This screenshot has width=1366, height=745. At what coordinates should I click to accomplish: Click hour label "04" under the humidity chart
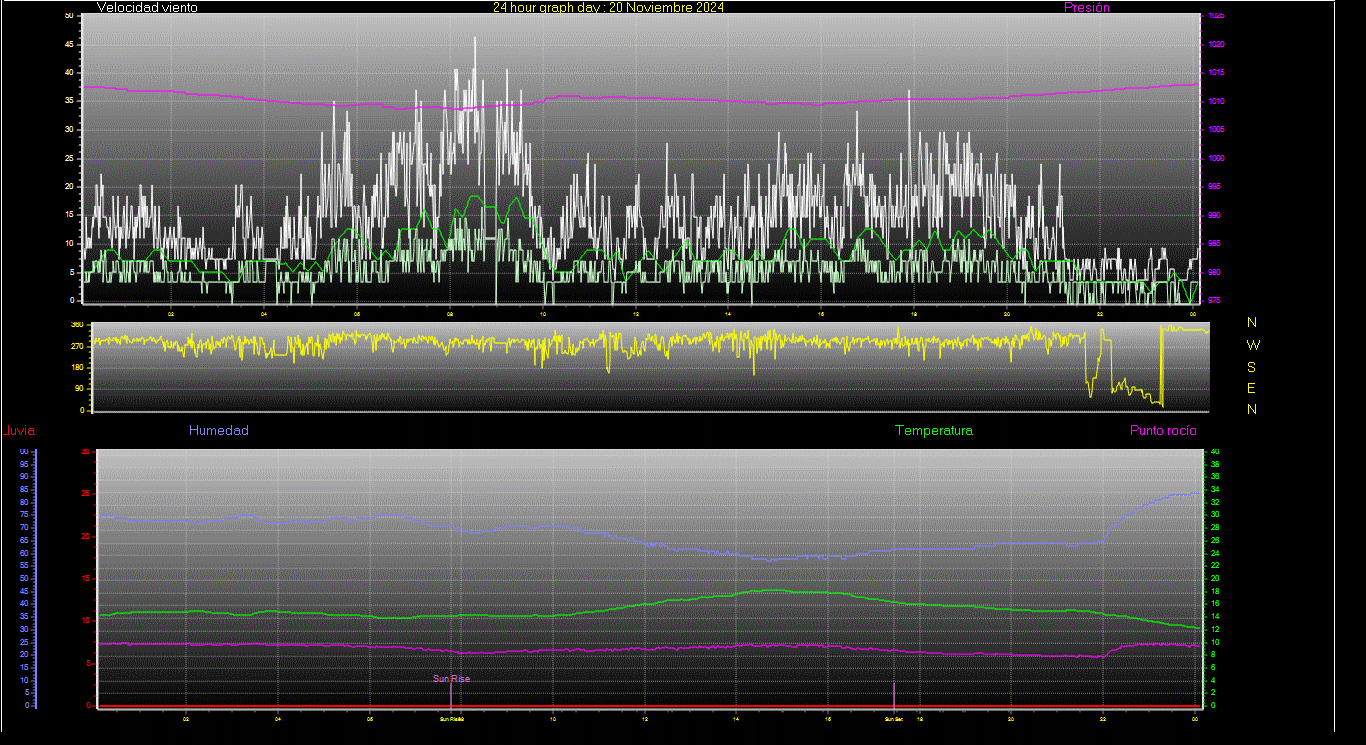point(278,719)
